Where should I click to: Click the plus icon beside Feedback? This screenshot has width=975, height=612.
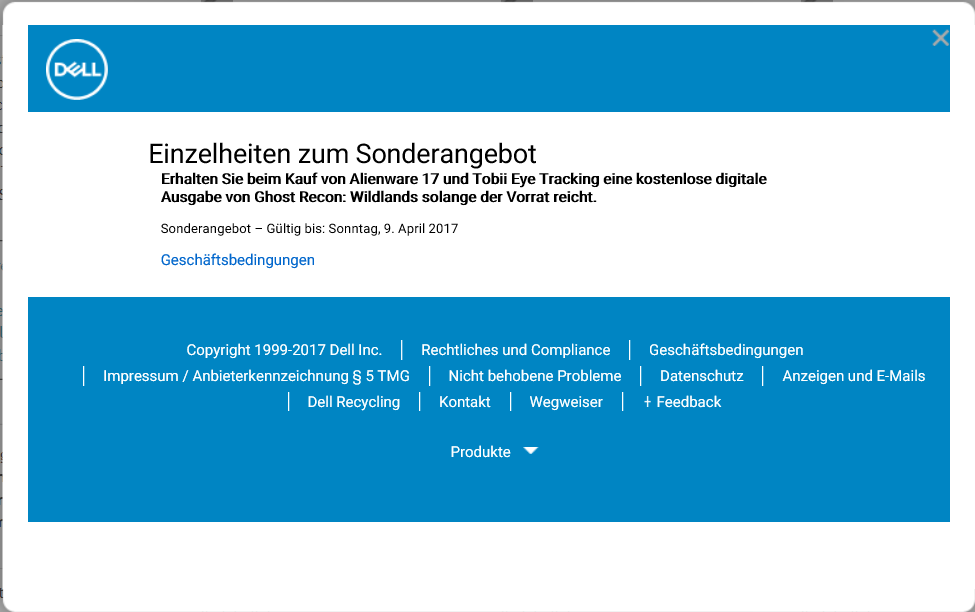[x=647, y=402]
